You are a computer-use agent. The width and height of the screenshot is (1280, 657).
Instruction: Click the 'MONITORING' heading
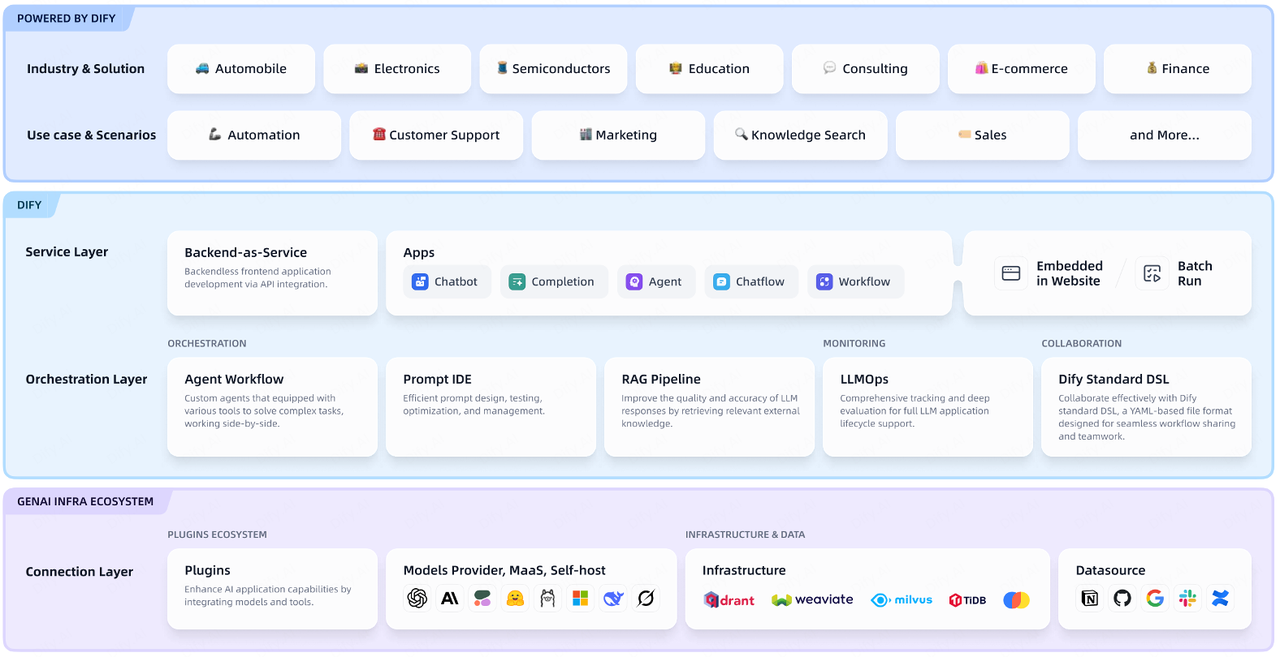[x=854, y=343]
